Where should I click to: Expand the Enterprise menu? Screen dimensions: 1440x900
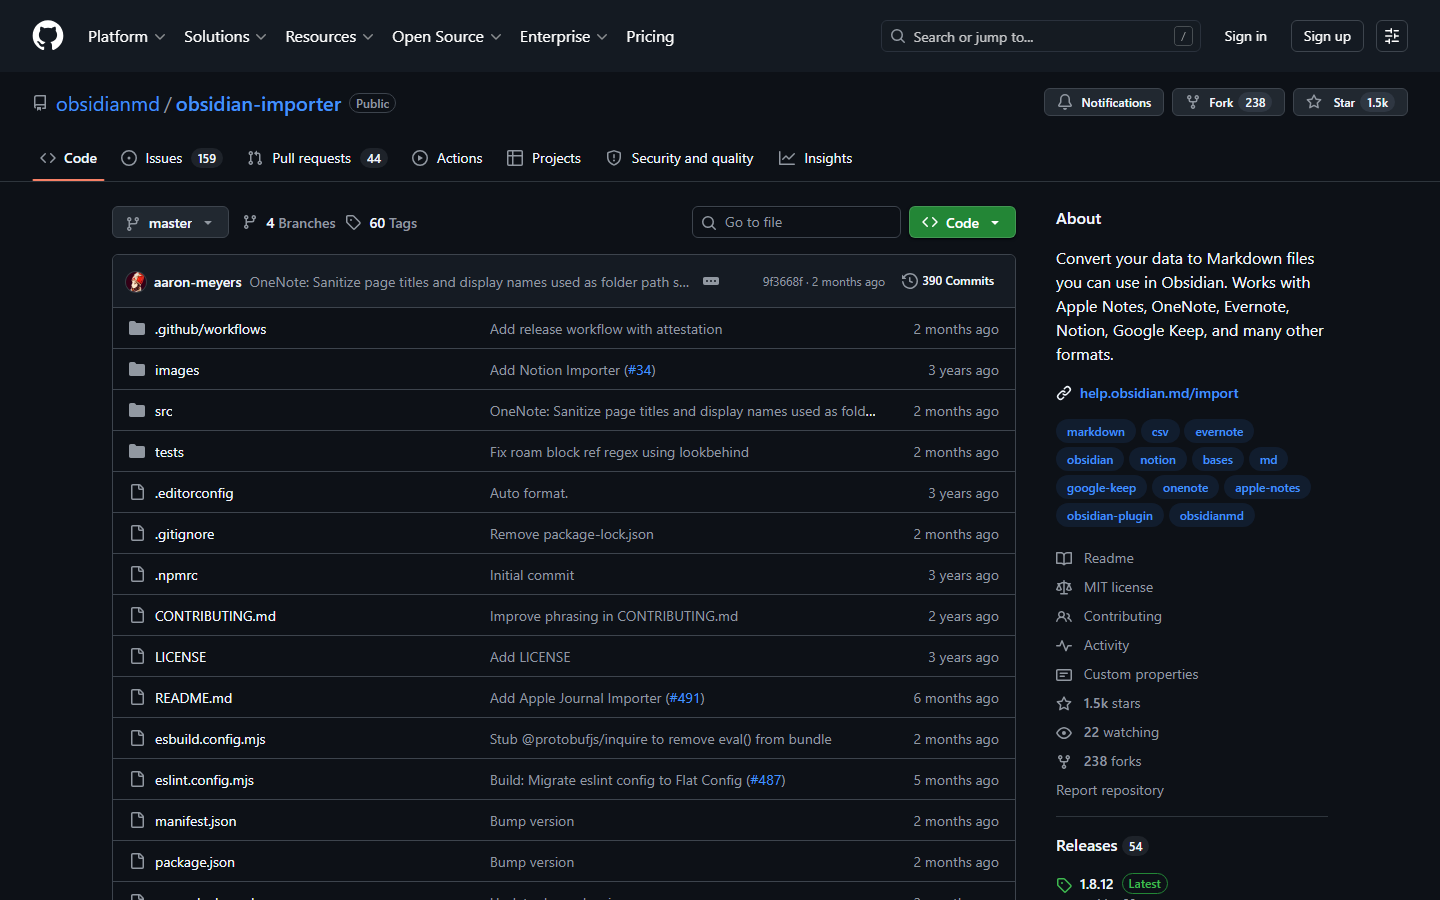click(x=563, y=36)
